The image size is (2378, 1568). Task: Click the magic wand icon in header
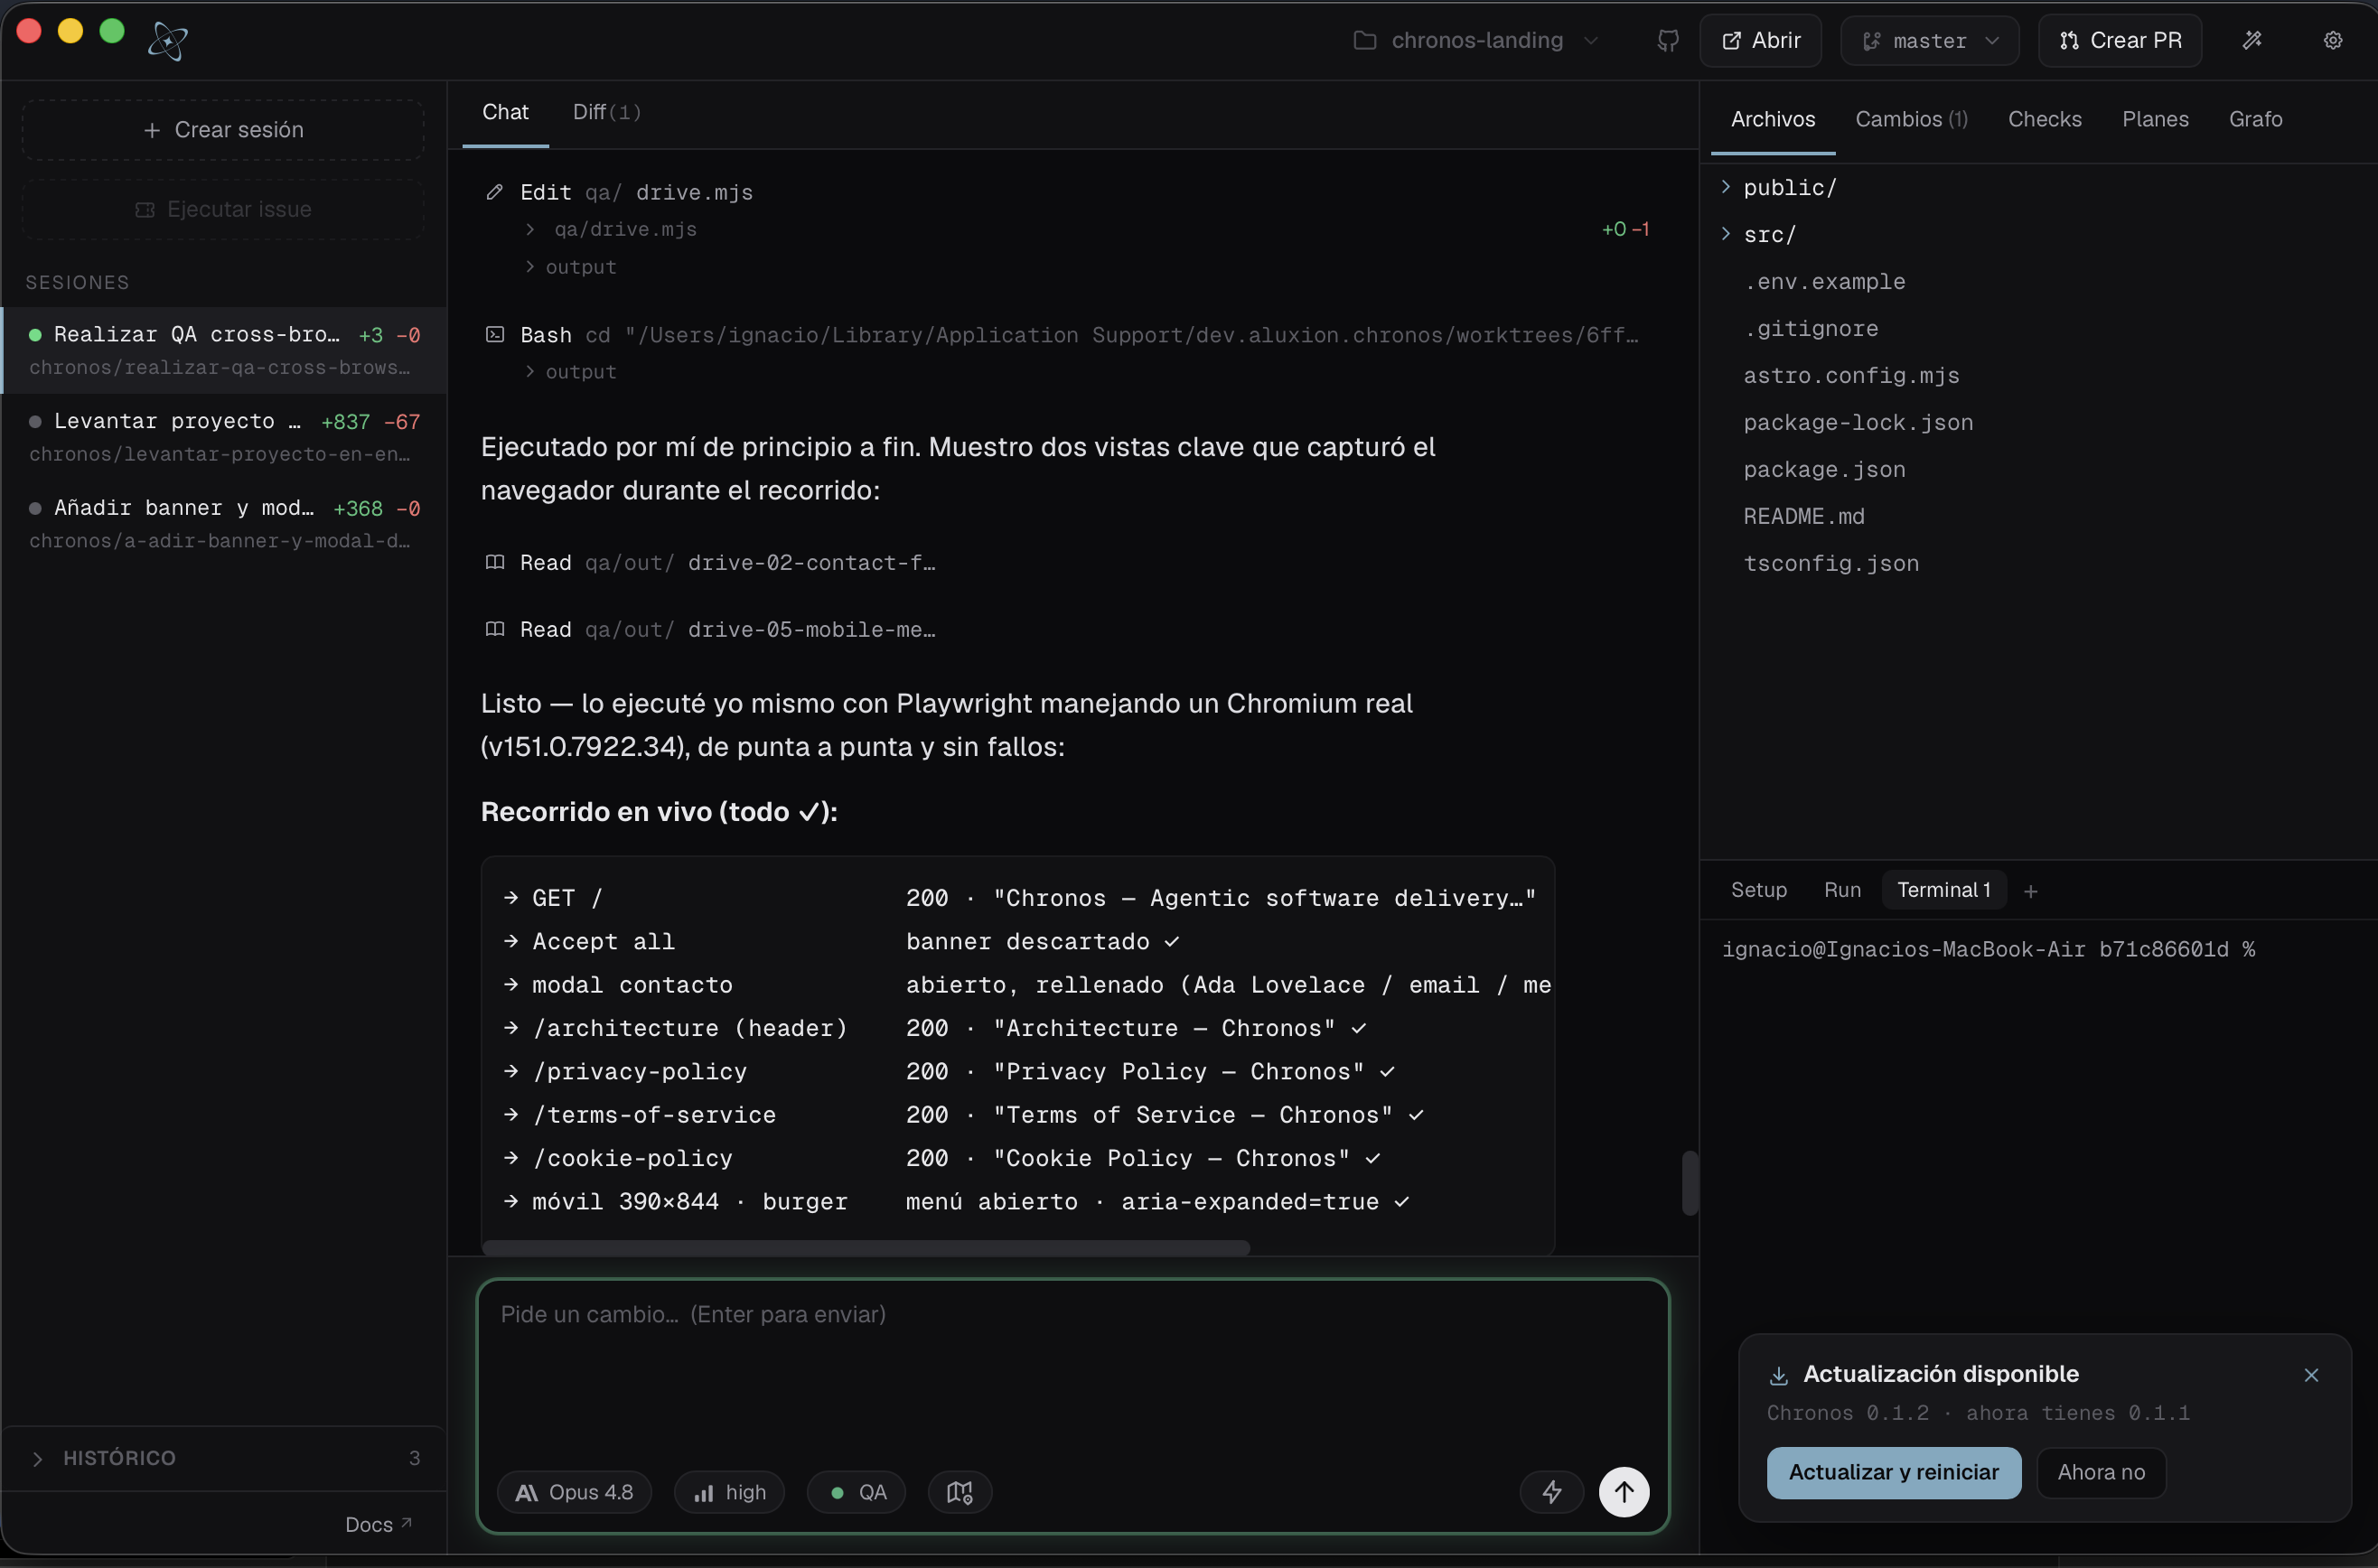click(2252, 41)
